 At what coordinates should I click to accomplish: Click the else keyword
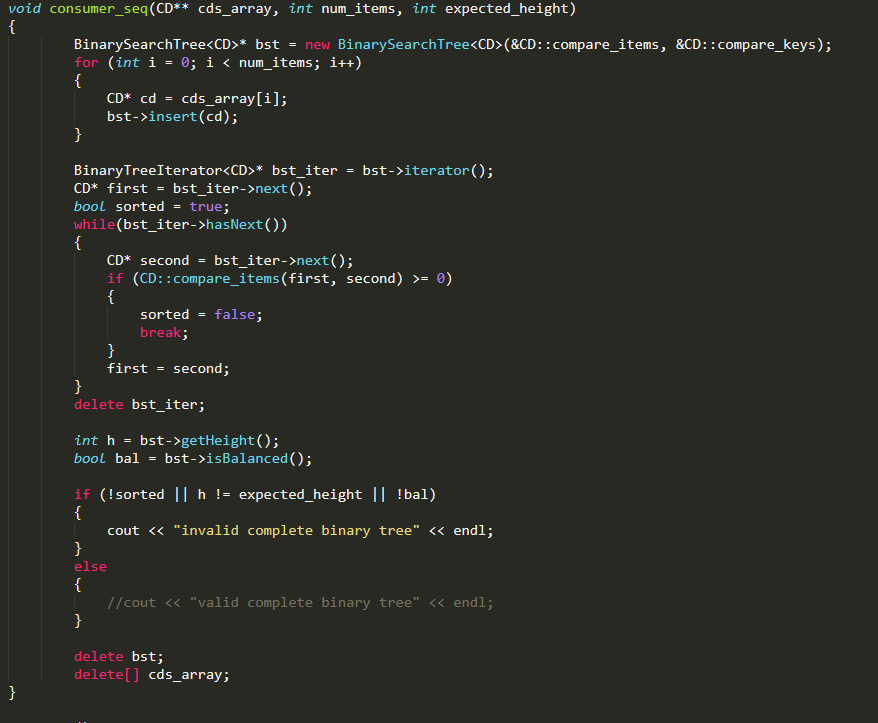(89, 566)
